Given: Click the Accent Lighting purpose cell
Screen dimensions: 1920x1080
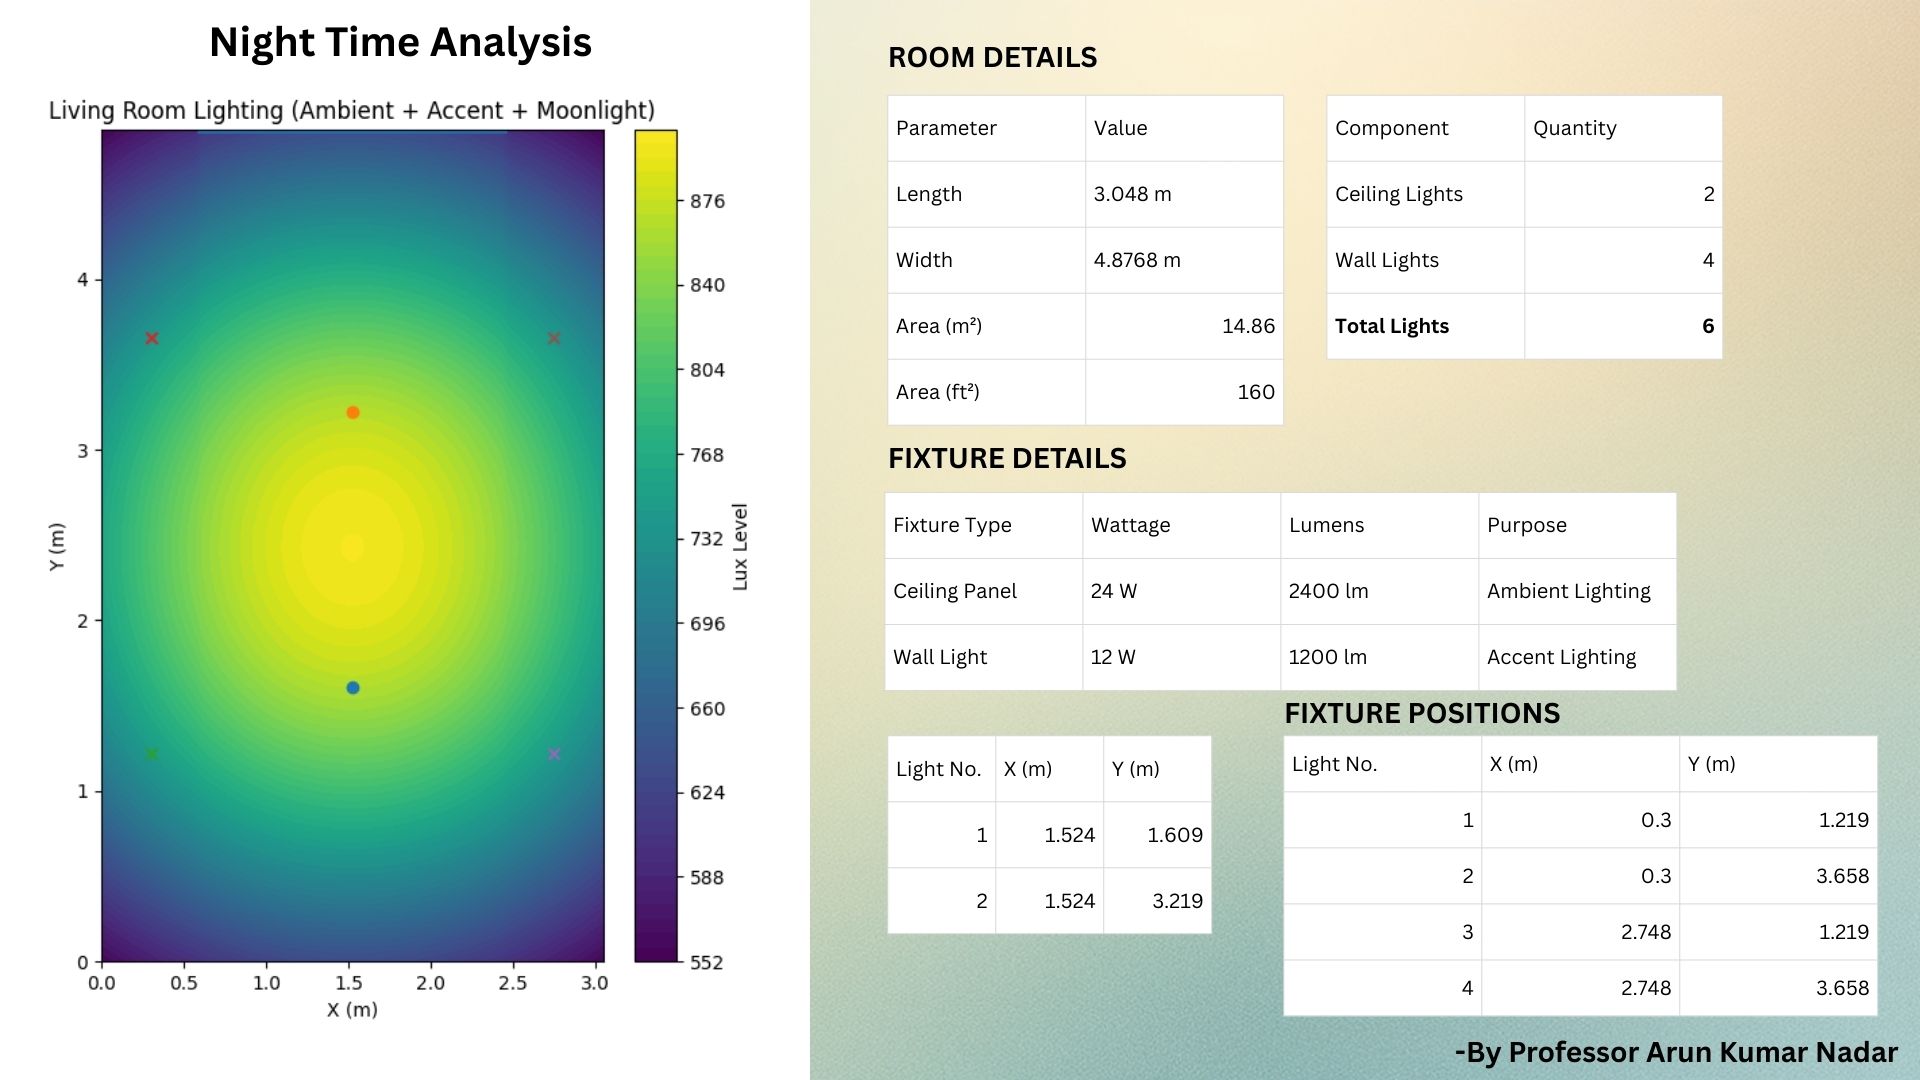Looking at the screenshot, I should pos(1561,657).
